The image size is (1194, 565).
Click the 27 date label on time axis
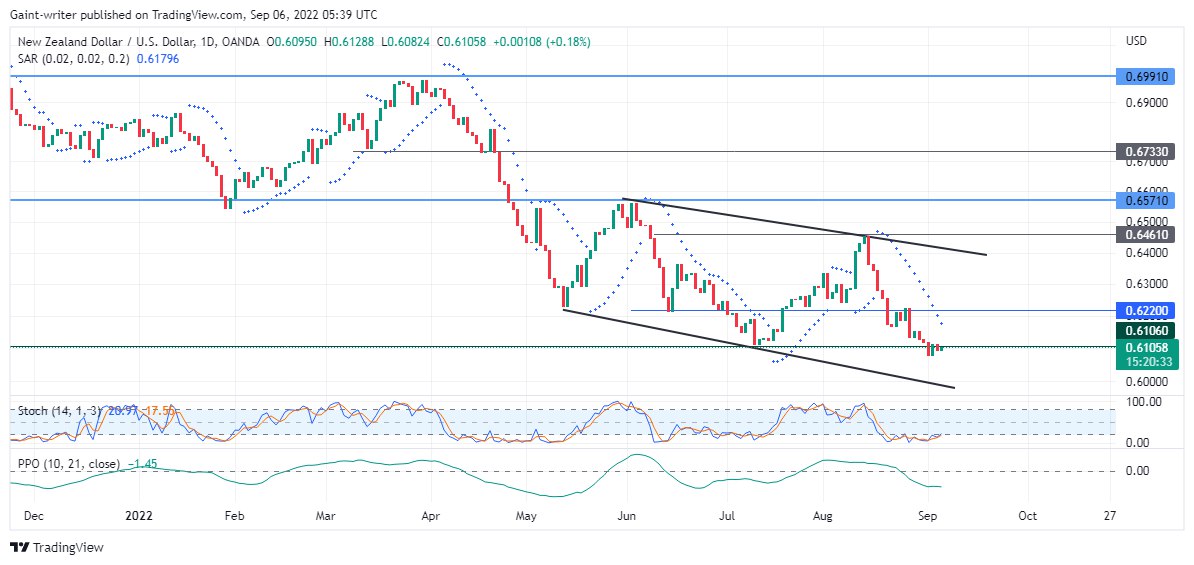[1109, 516]
